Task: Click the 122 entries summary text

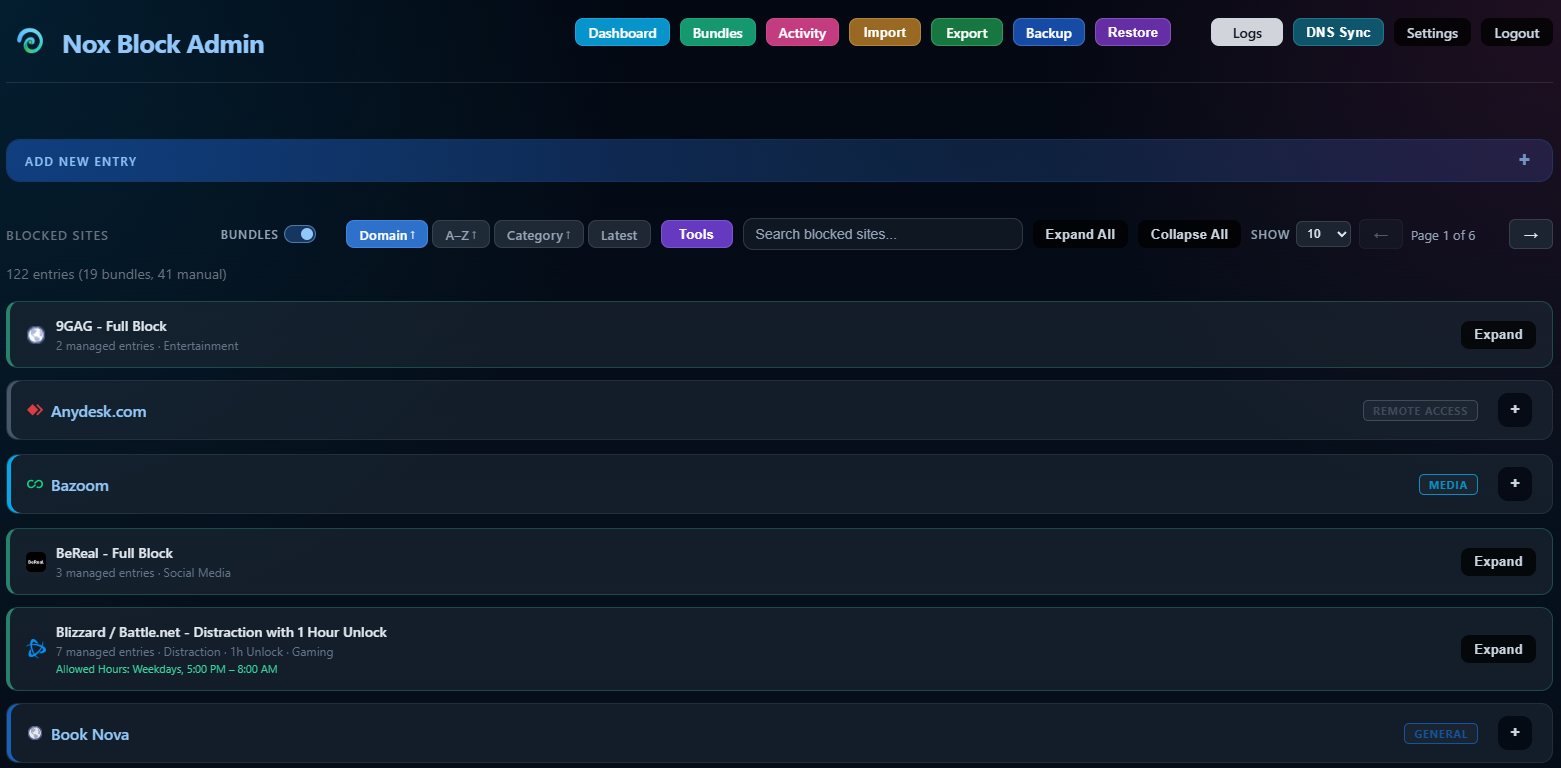Action: tap(116, 274)
